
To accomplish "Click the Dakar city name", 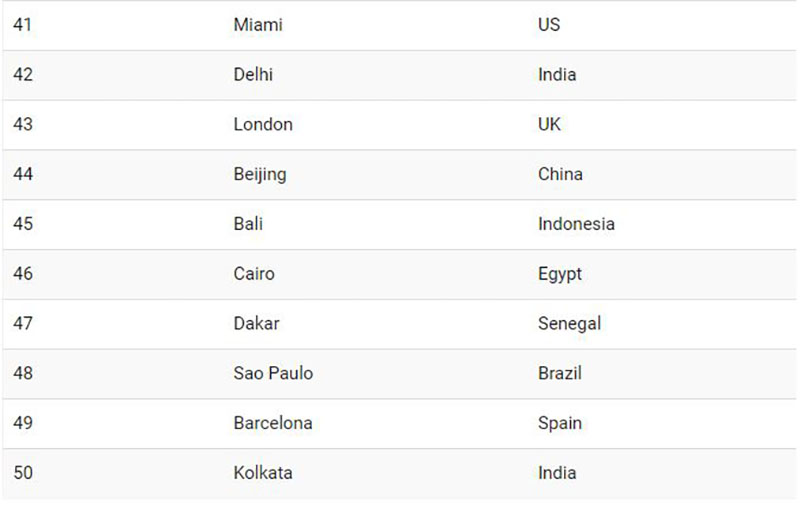I will 256,323.
